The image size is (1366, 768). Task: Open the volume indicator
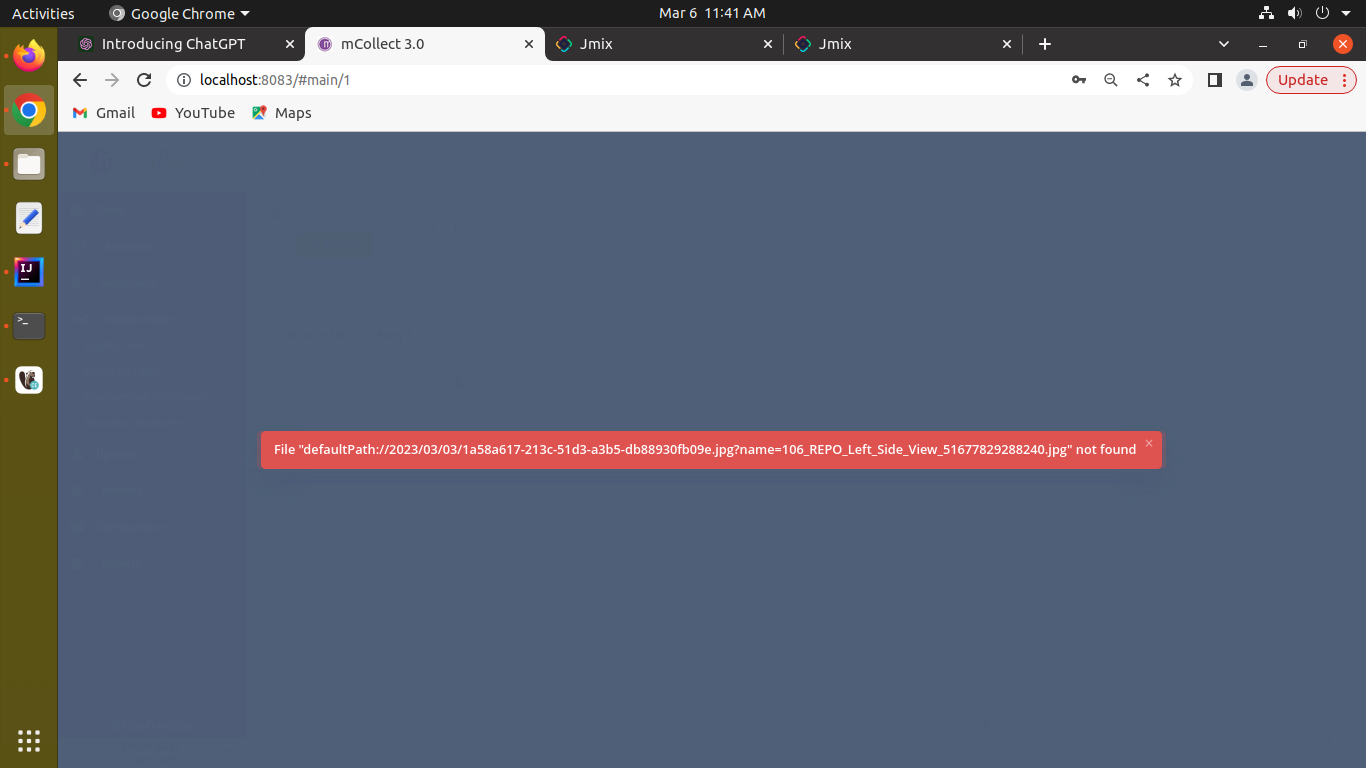coord(1294,13)
